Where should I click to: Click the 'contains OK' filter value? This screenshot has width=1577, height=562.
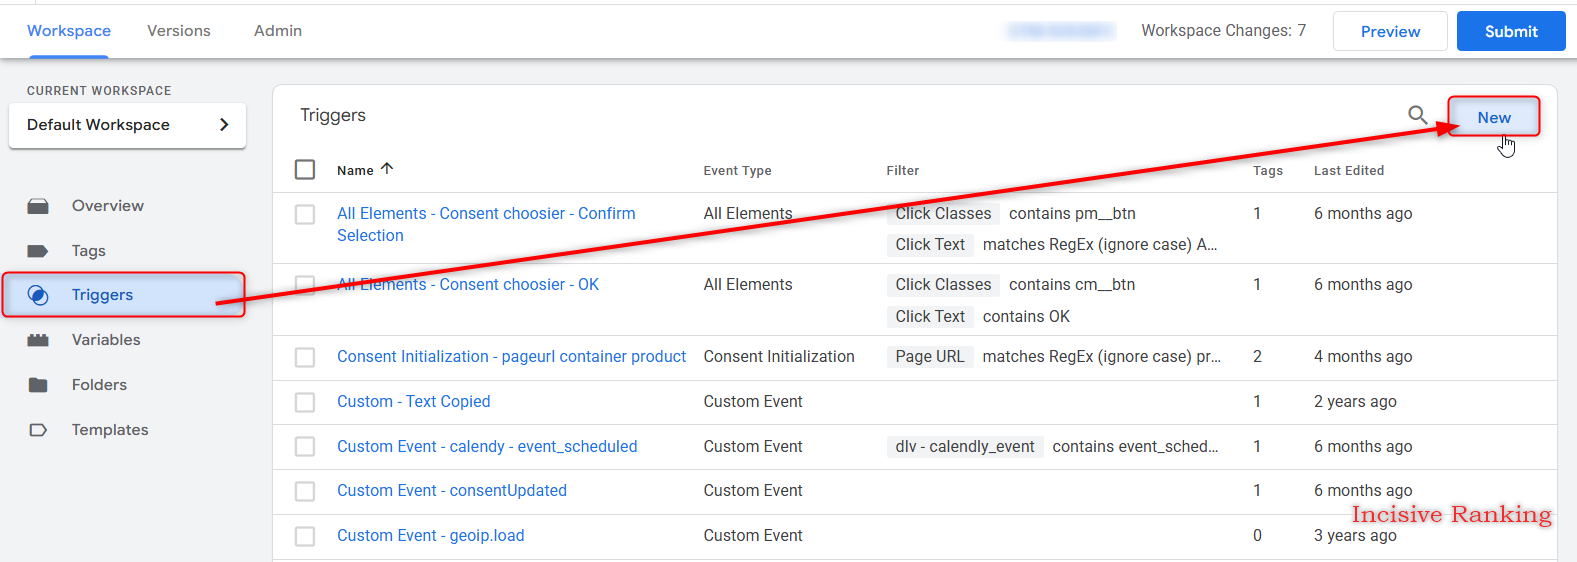pos(1026,317)
